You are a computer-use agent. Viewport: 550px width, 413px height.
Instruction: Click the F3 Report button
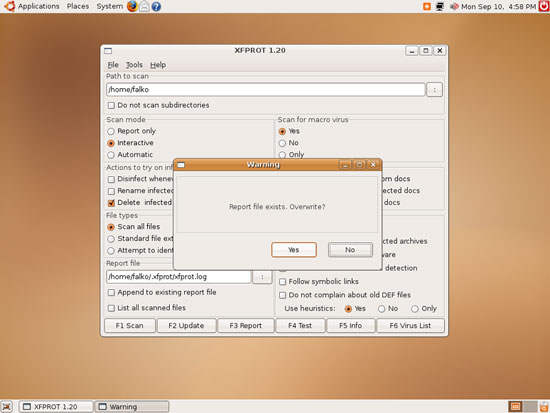click(246, 326)
